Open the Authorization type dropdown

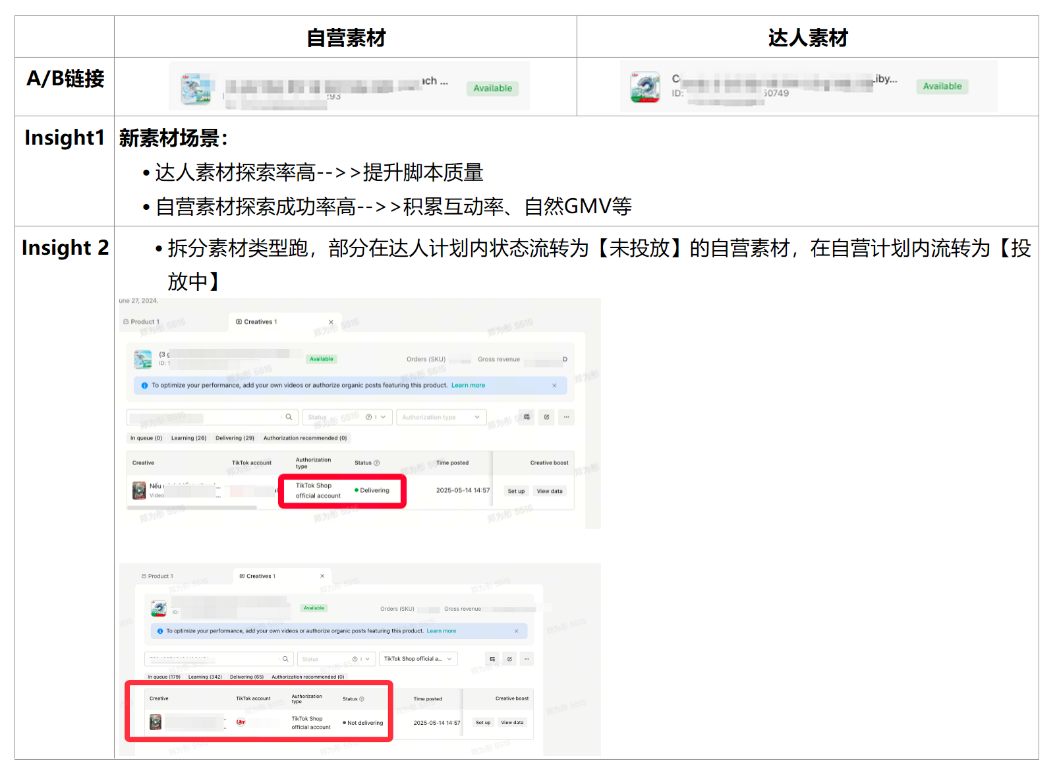pos(441,418)
